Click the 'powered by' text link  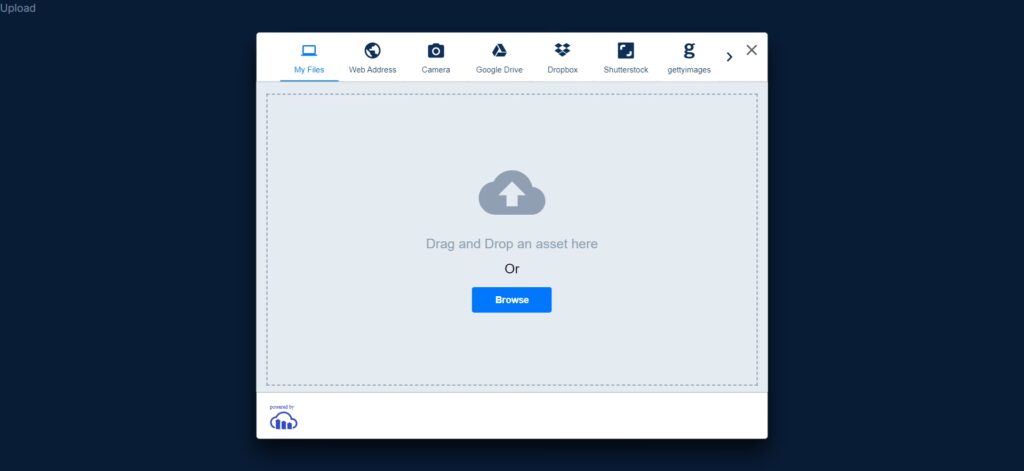[282, 407]
